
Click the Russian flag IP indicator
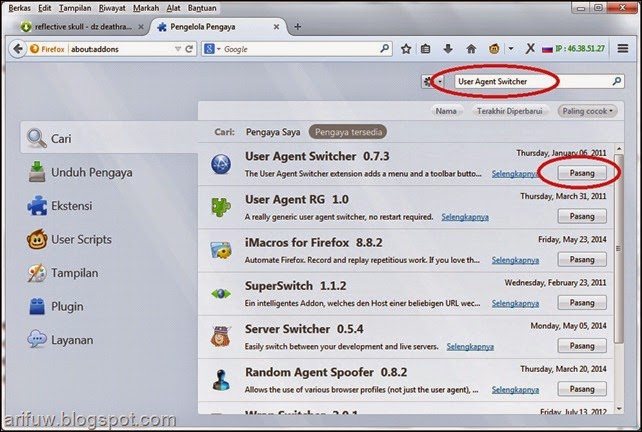[573, 49]
